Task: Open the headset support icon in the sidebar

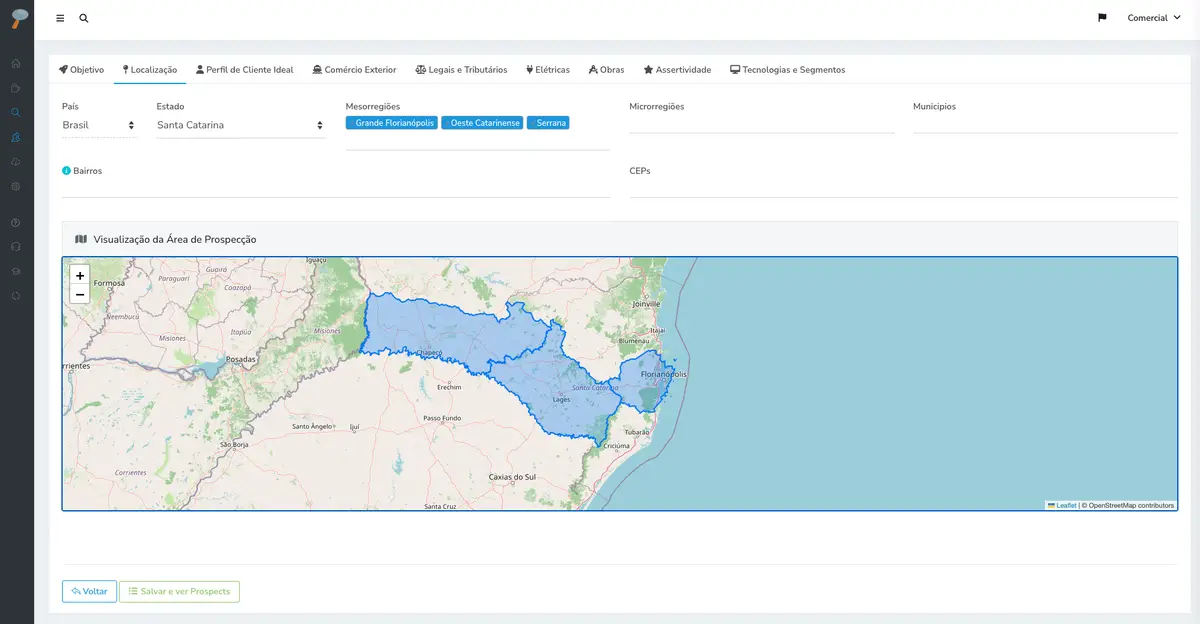Action: pos(16,246)
